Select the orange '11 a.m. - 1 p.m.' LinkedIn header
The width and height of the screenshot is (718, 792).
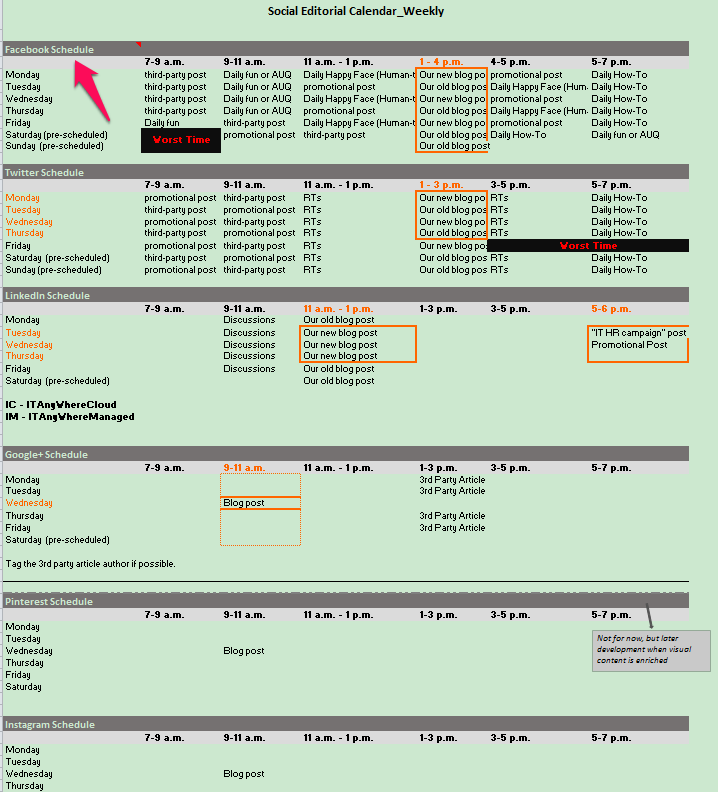pos(338,309)
